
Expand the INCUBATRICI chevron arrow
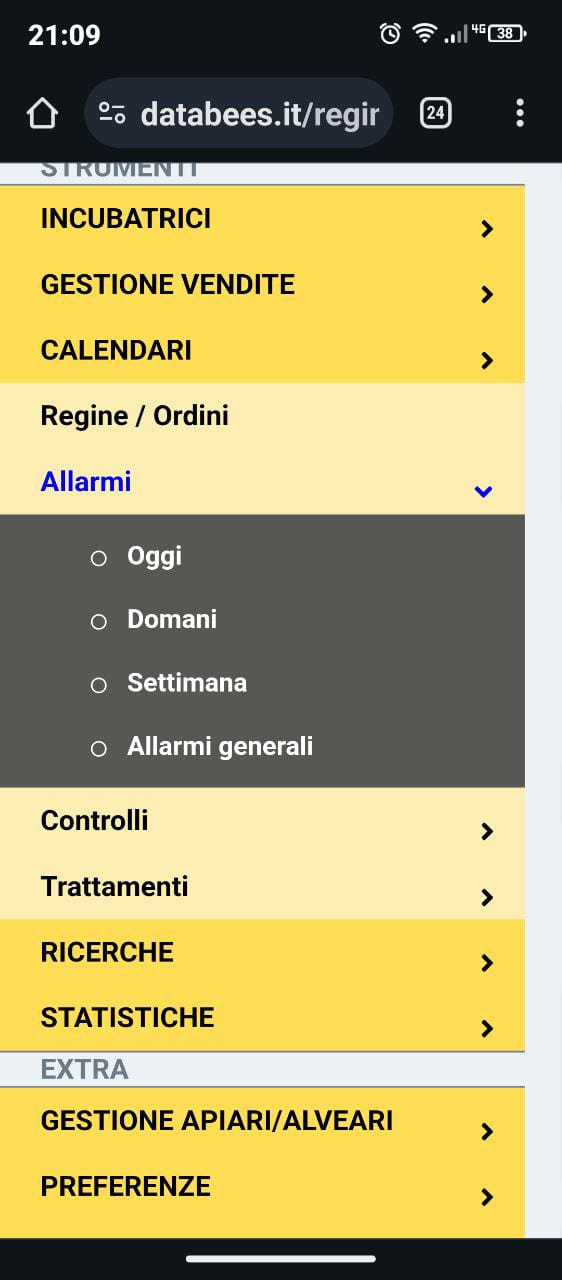(487, 229)
